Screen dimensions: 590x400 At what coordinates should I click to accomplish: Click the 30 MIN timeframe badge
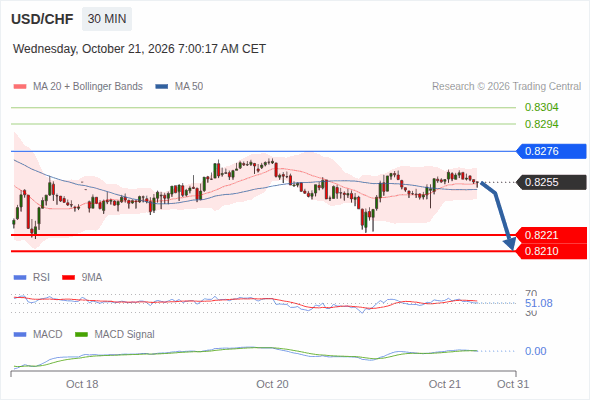[107, 19]
